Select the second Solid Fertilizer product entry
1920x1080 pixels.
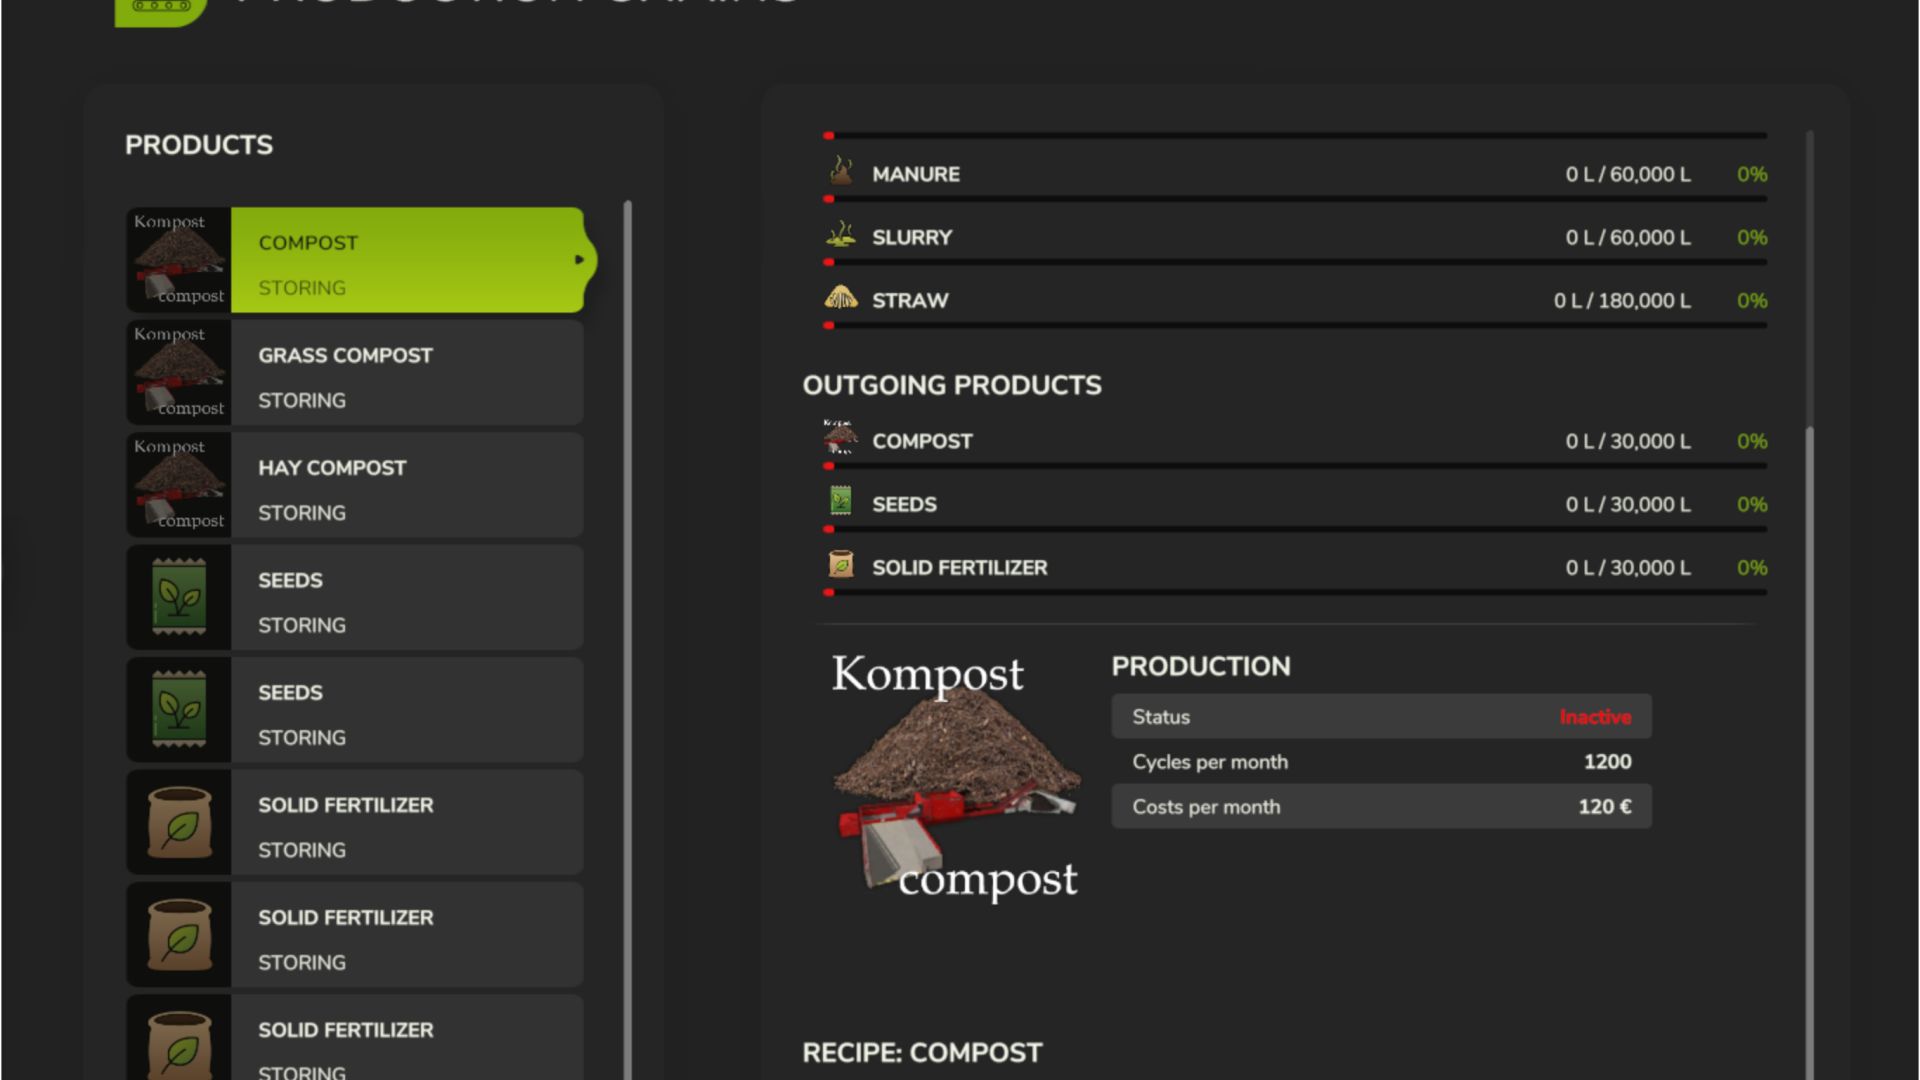tap(406, 935)
